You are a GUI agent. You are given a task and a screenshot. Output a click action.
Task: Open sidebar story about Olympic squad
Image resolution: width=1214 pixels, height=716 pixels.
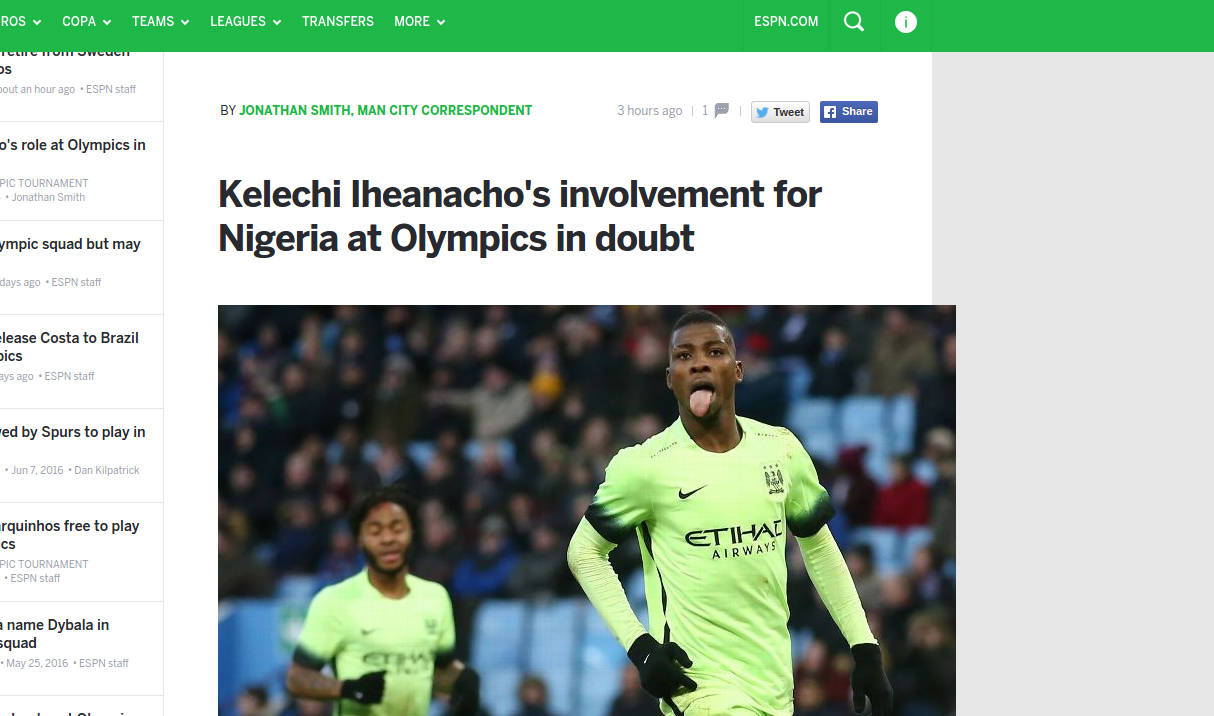pyautogui.click(x=70, y=244)
